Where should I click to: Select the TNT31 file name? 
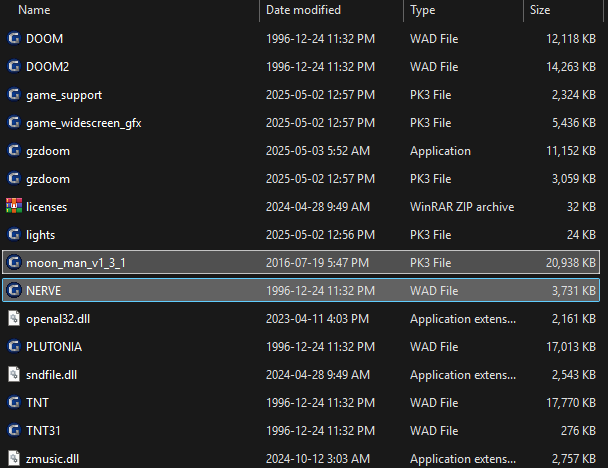tap(43, 431)
